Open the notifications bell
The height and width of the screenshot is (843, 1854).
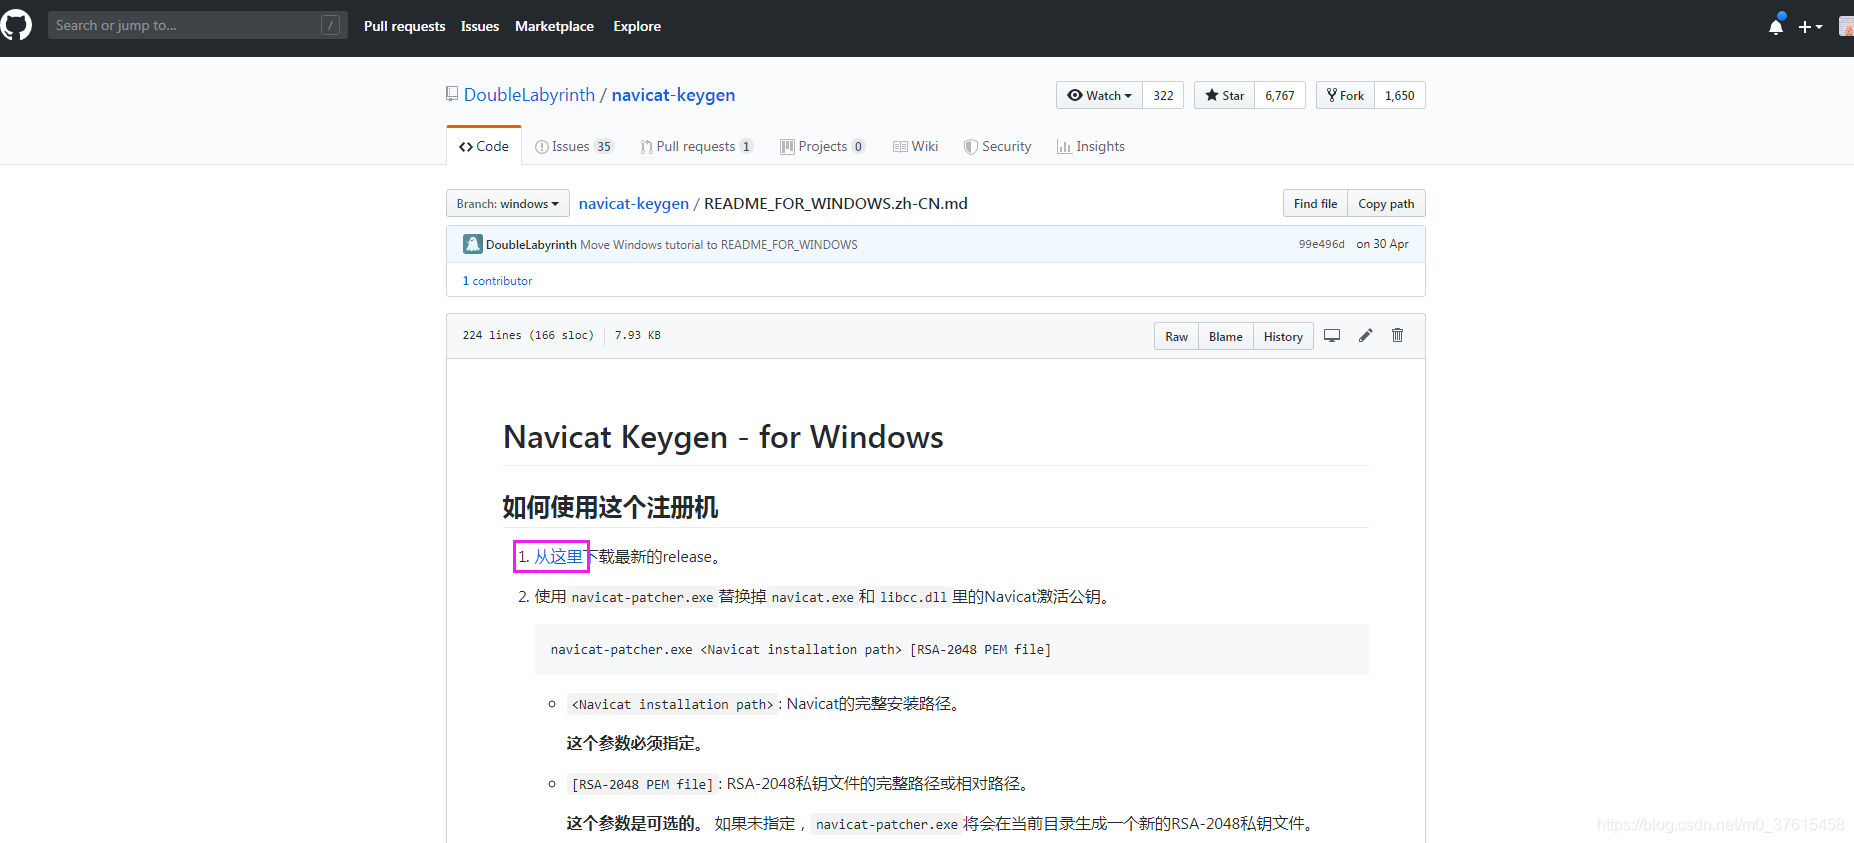[x=1776, y=26]
